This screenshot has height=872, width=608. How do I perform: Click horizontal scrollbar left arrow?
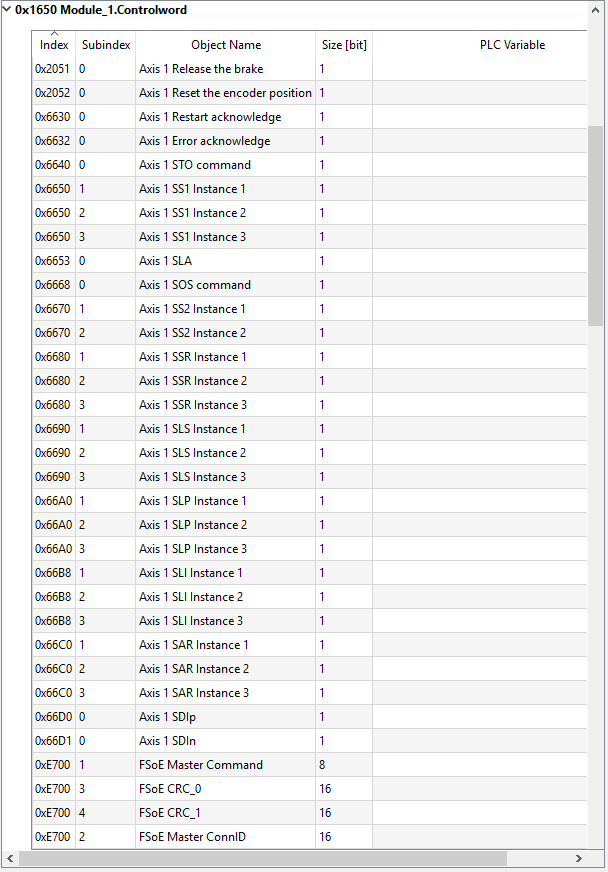(10, 858)
